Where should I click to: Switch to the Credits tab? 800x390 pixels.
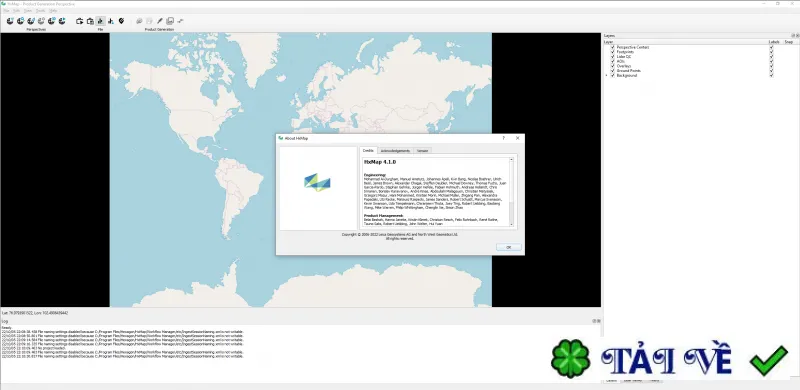[368, 151]
